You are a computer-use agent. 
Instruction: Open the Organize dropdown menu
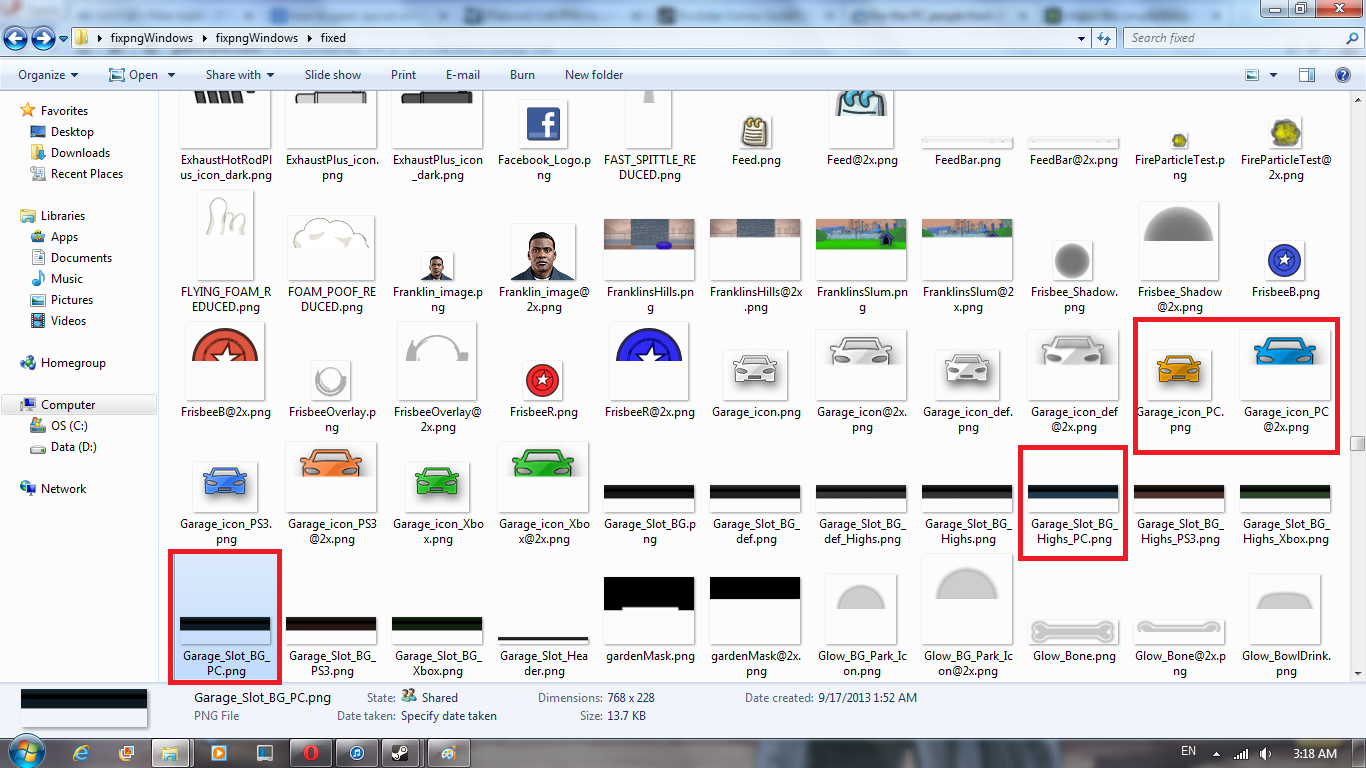[x=48, y=75]
